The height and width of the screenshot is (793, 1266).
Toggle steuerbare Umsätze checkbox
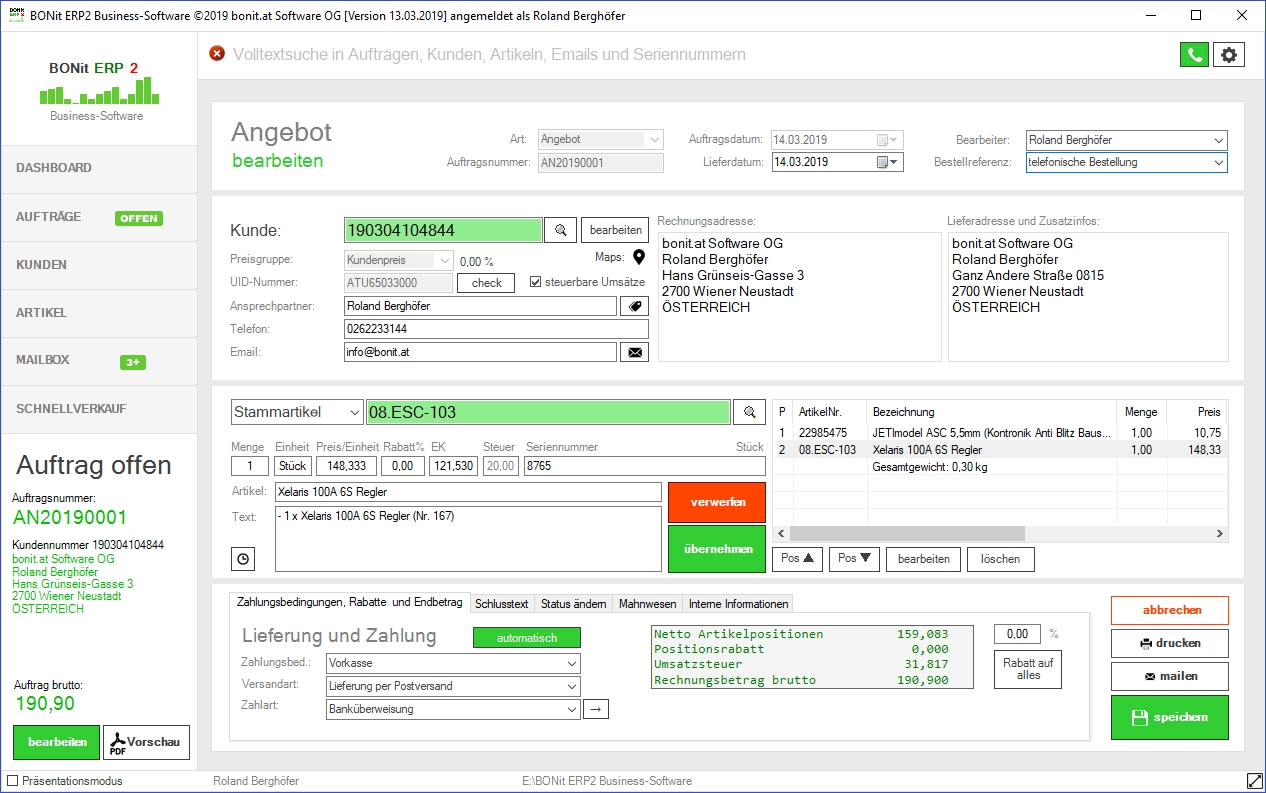click(535, 282)
